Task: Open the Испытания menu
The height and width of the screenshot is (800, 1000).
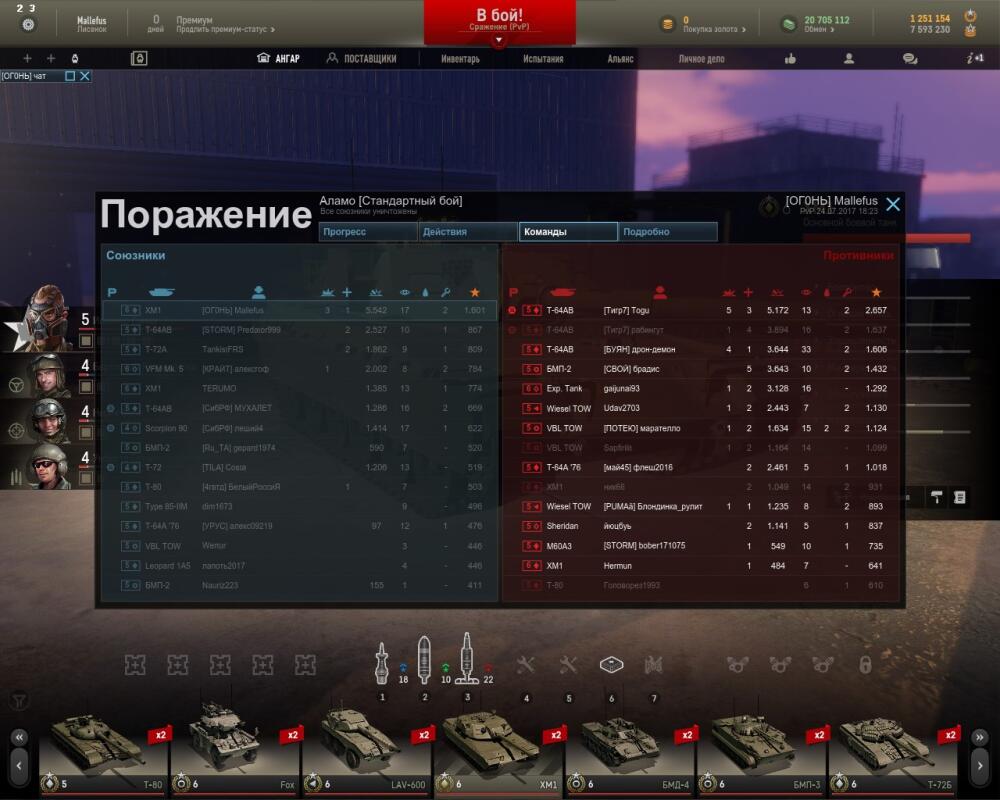Action: [543, 59]
